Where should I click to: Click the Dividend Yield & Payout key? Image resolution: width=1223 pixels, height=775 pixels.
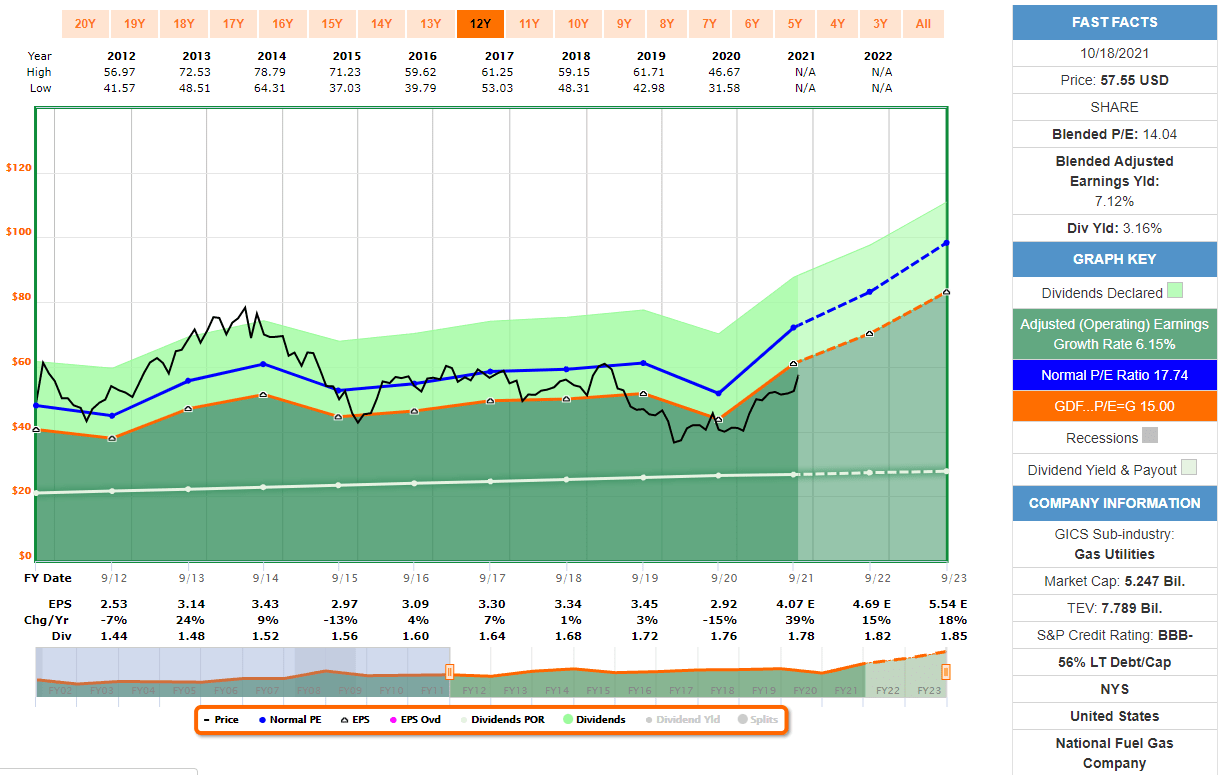1114,467
